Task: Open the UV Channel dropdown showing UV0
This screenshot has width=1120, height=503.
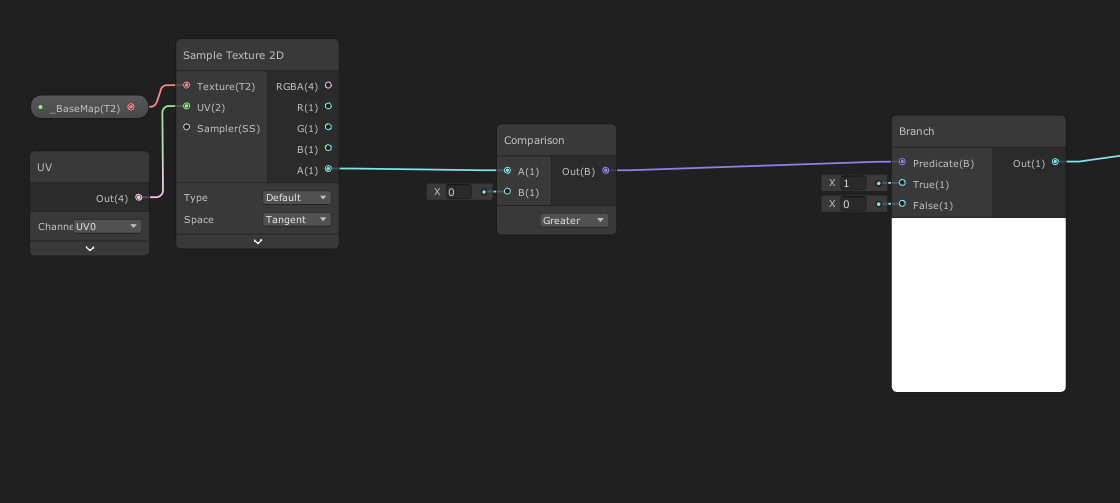Action: [x=107, y=226]
